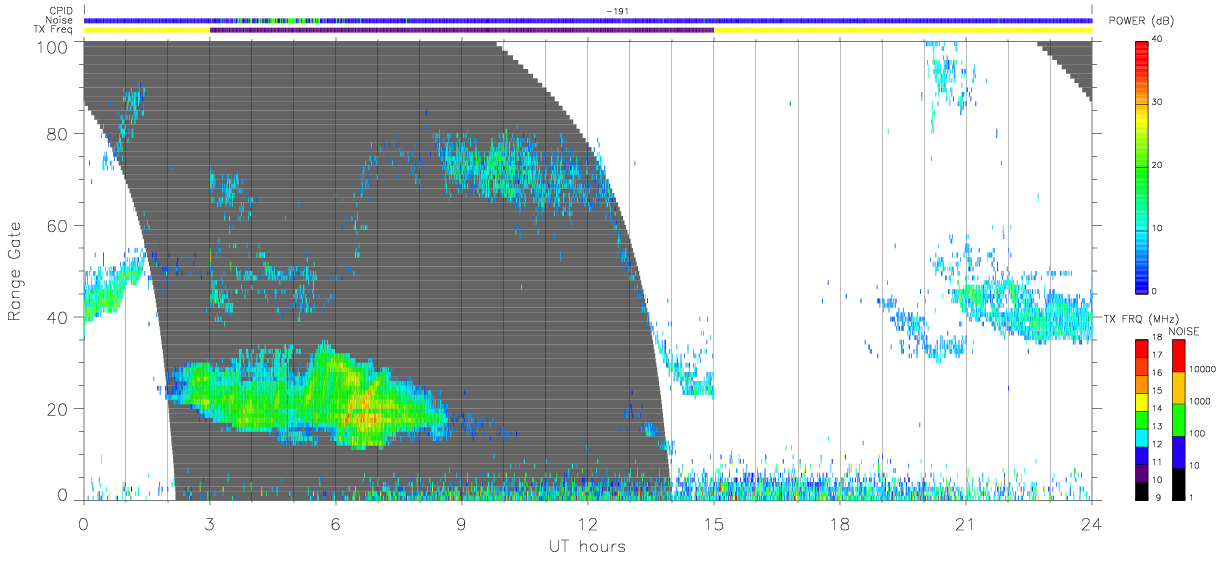This screenshot has height=567, width=1228.
Task: Click the 10000 tick on NOISE legend
Action: click(x=1202, y=370)
